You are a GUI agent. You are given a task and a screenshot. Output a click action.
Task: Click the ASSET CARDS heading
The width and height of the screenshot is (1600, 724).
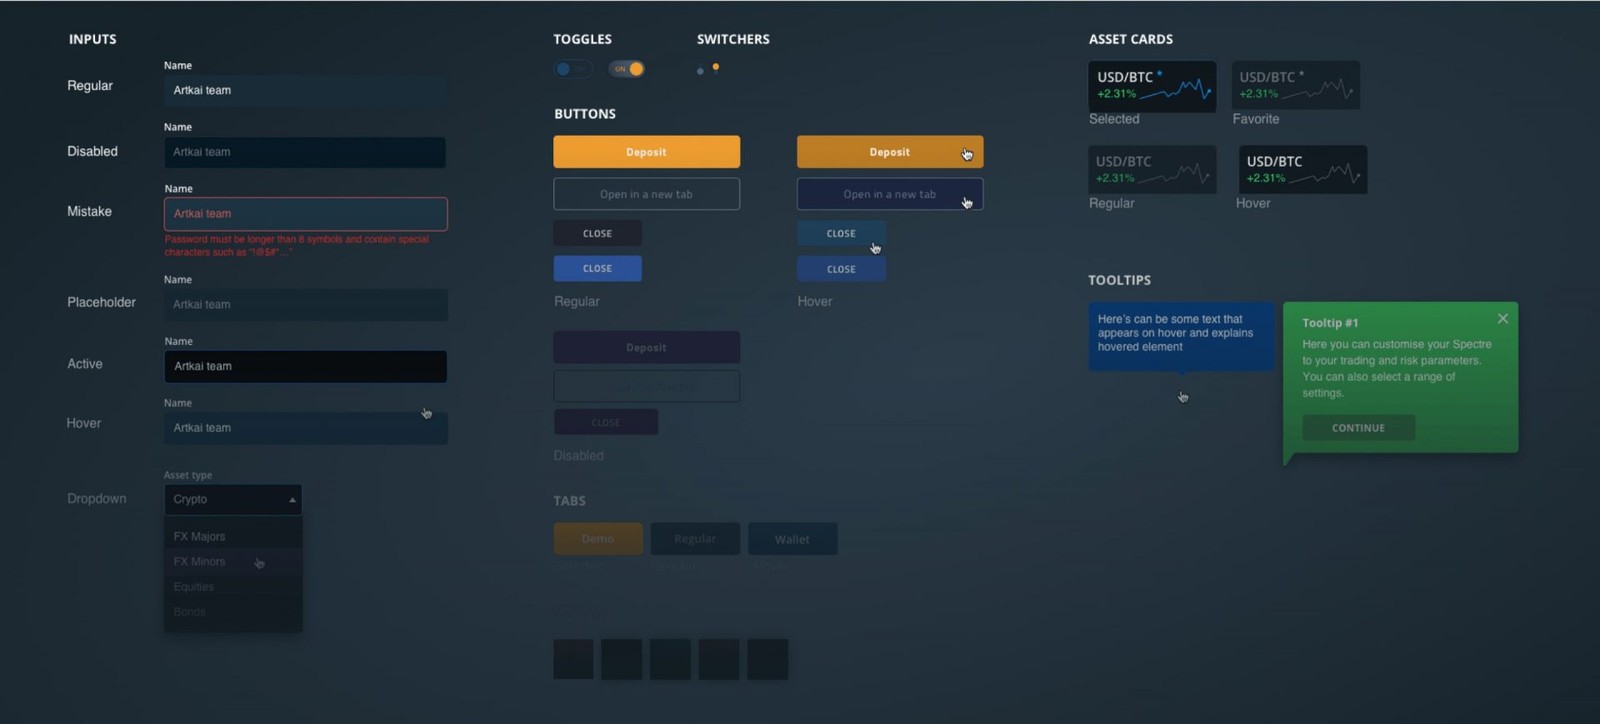coord(1130,39)
